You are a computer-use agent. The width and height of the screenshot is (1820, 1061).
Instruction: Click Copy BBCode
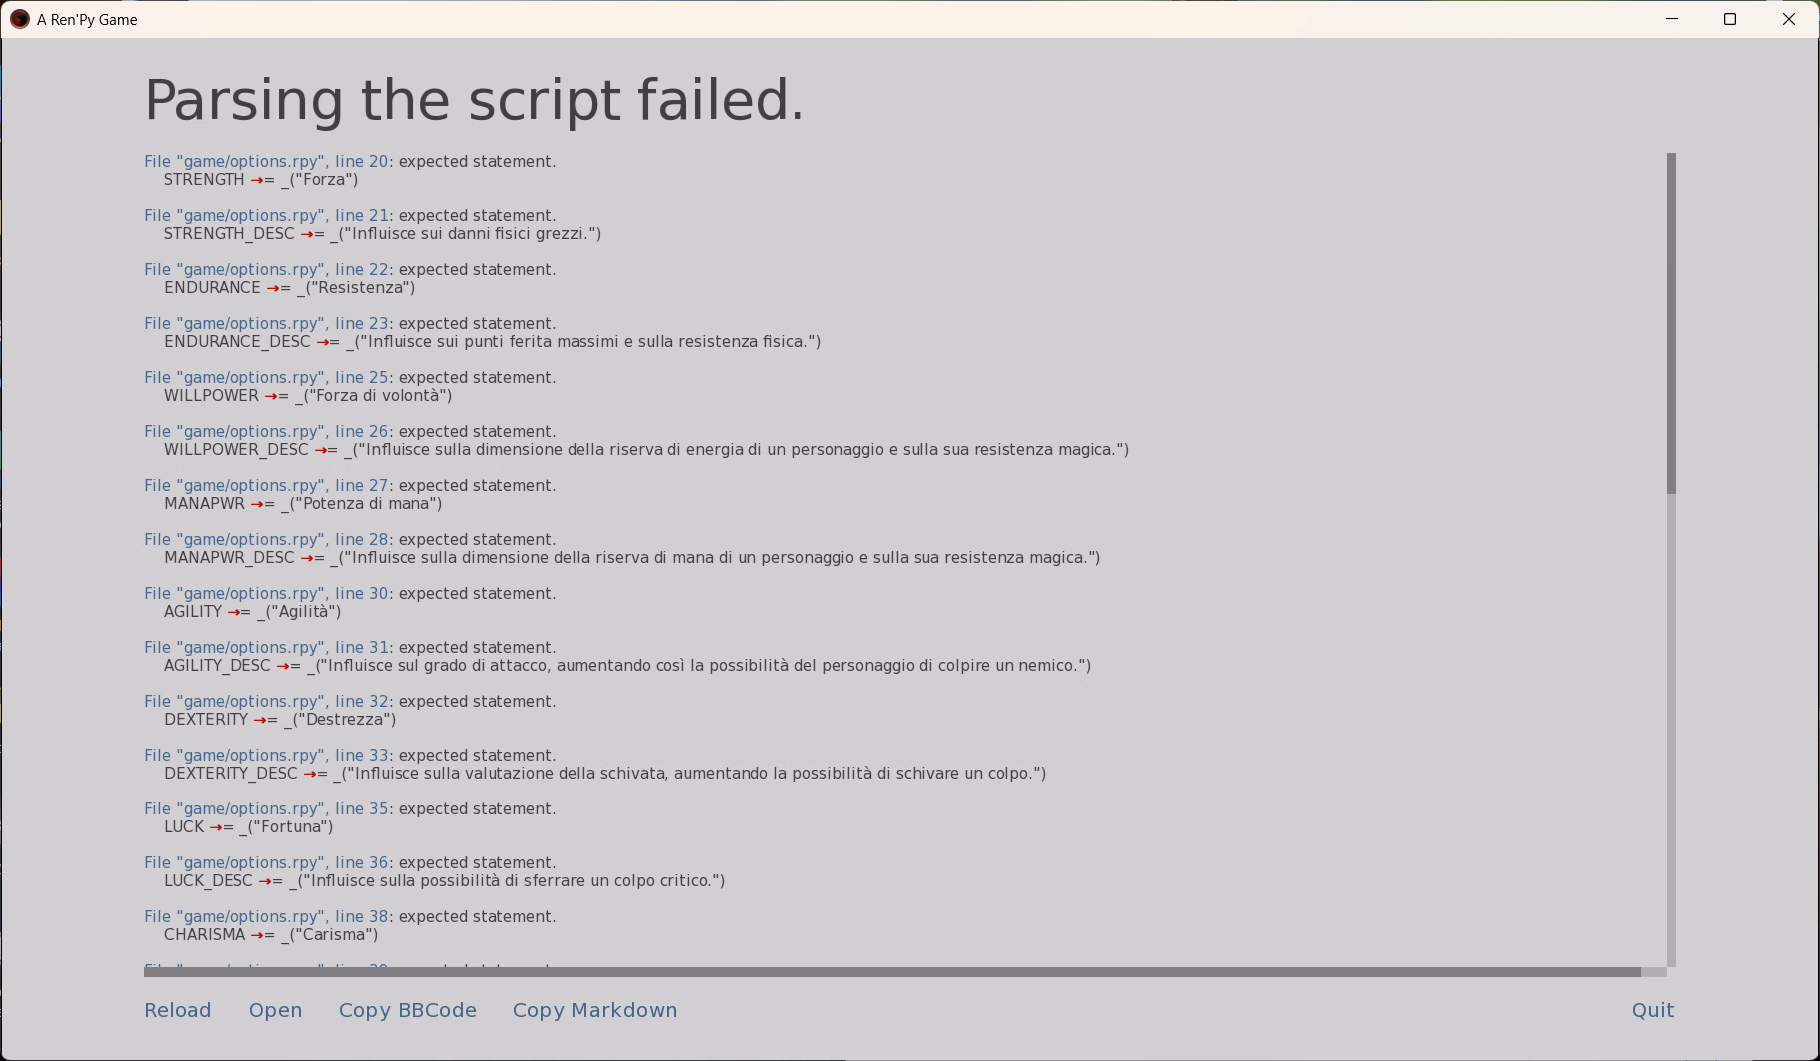point(408,1010)
